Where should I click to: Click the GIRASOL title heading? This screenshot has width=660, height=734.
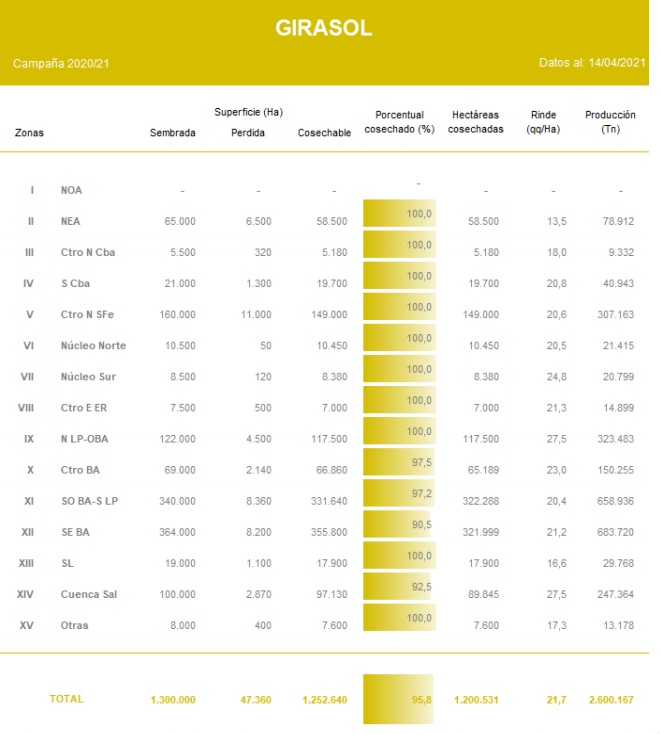click(323, 29)
